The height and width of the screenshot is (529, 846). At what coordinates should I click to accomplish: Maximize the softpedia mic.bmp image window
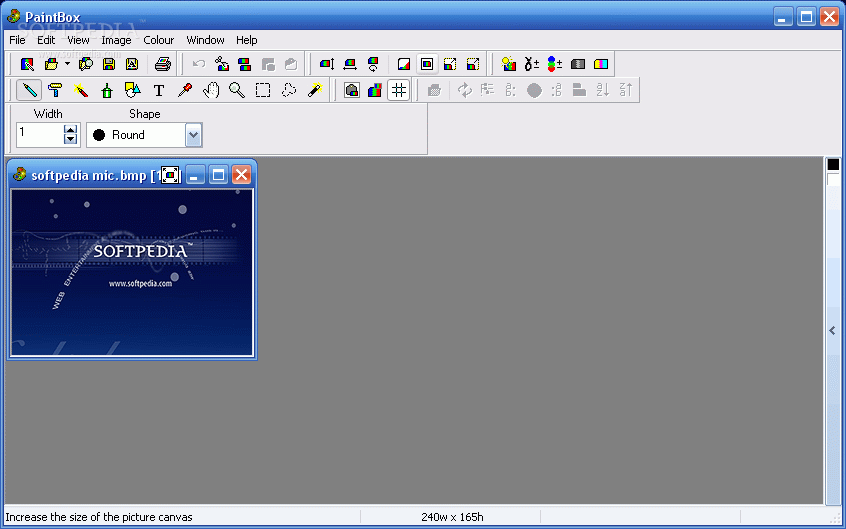coord(219,175)
